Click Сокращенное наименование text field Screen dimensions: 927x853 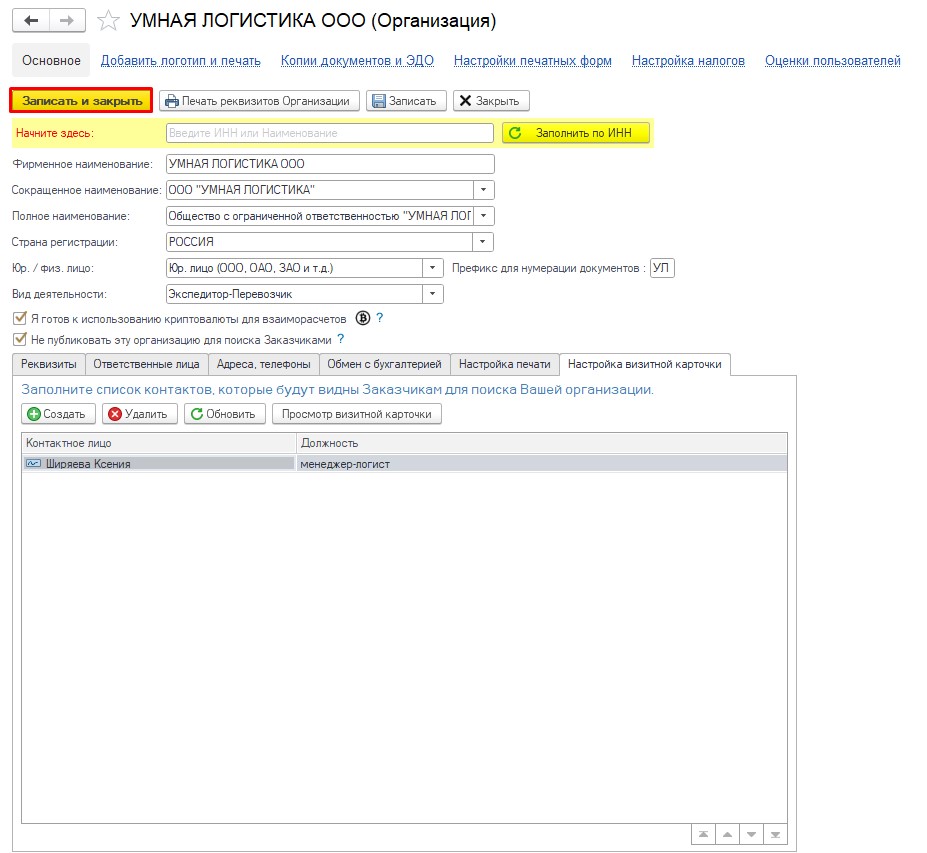point(320,190)
